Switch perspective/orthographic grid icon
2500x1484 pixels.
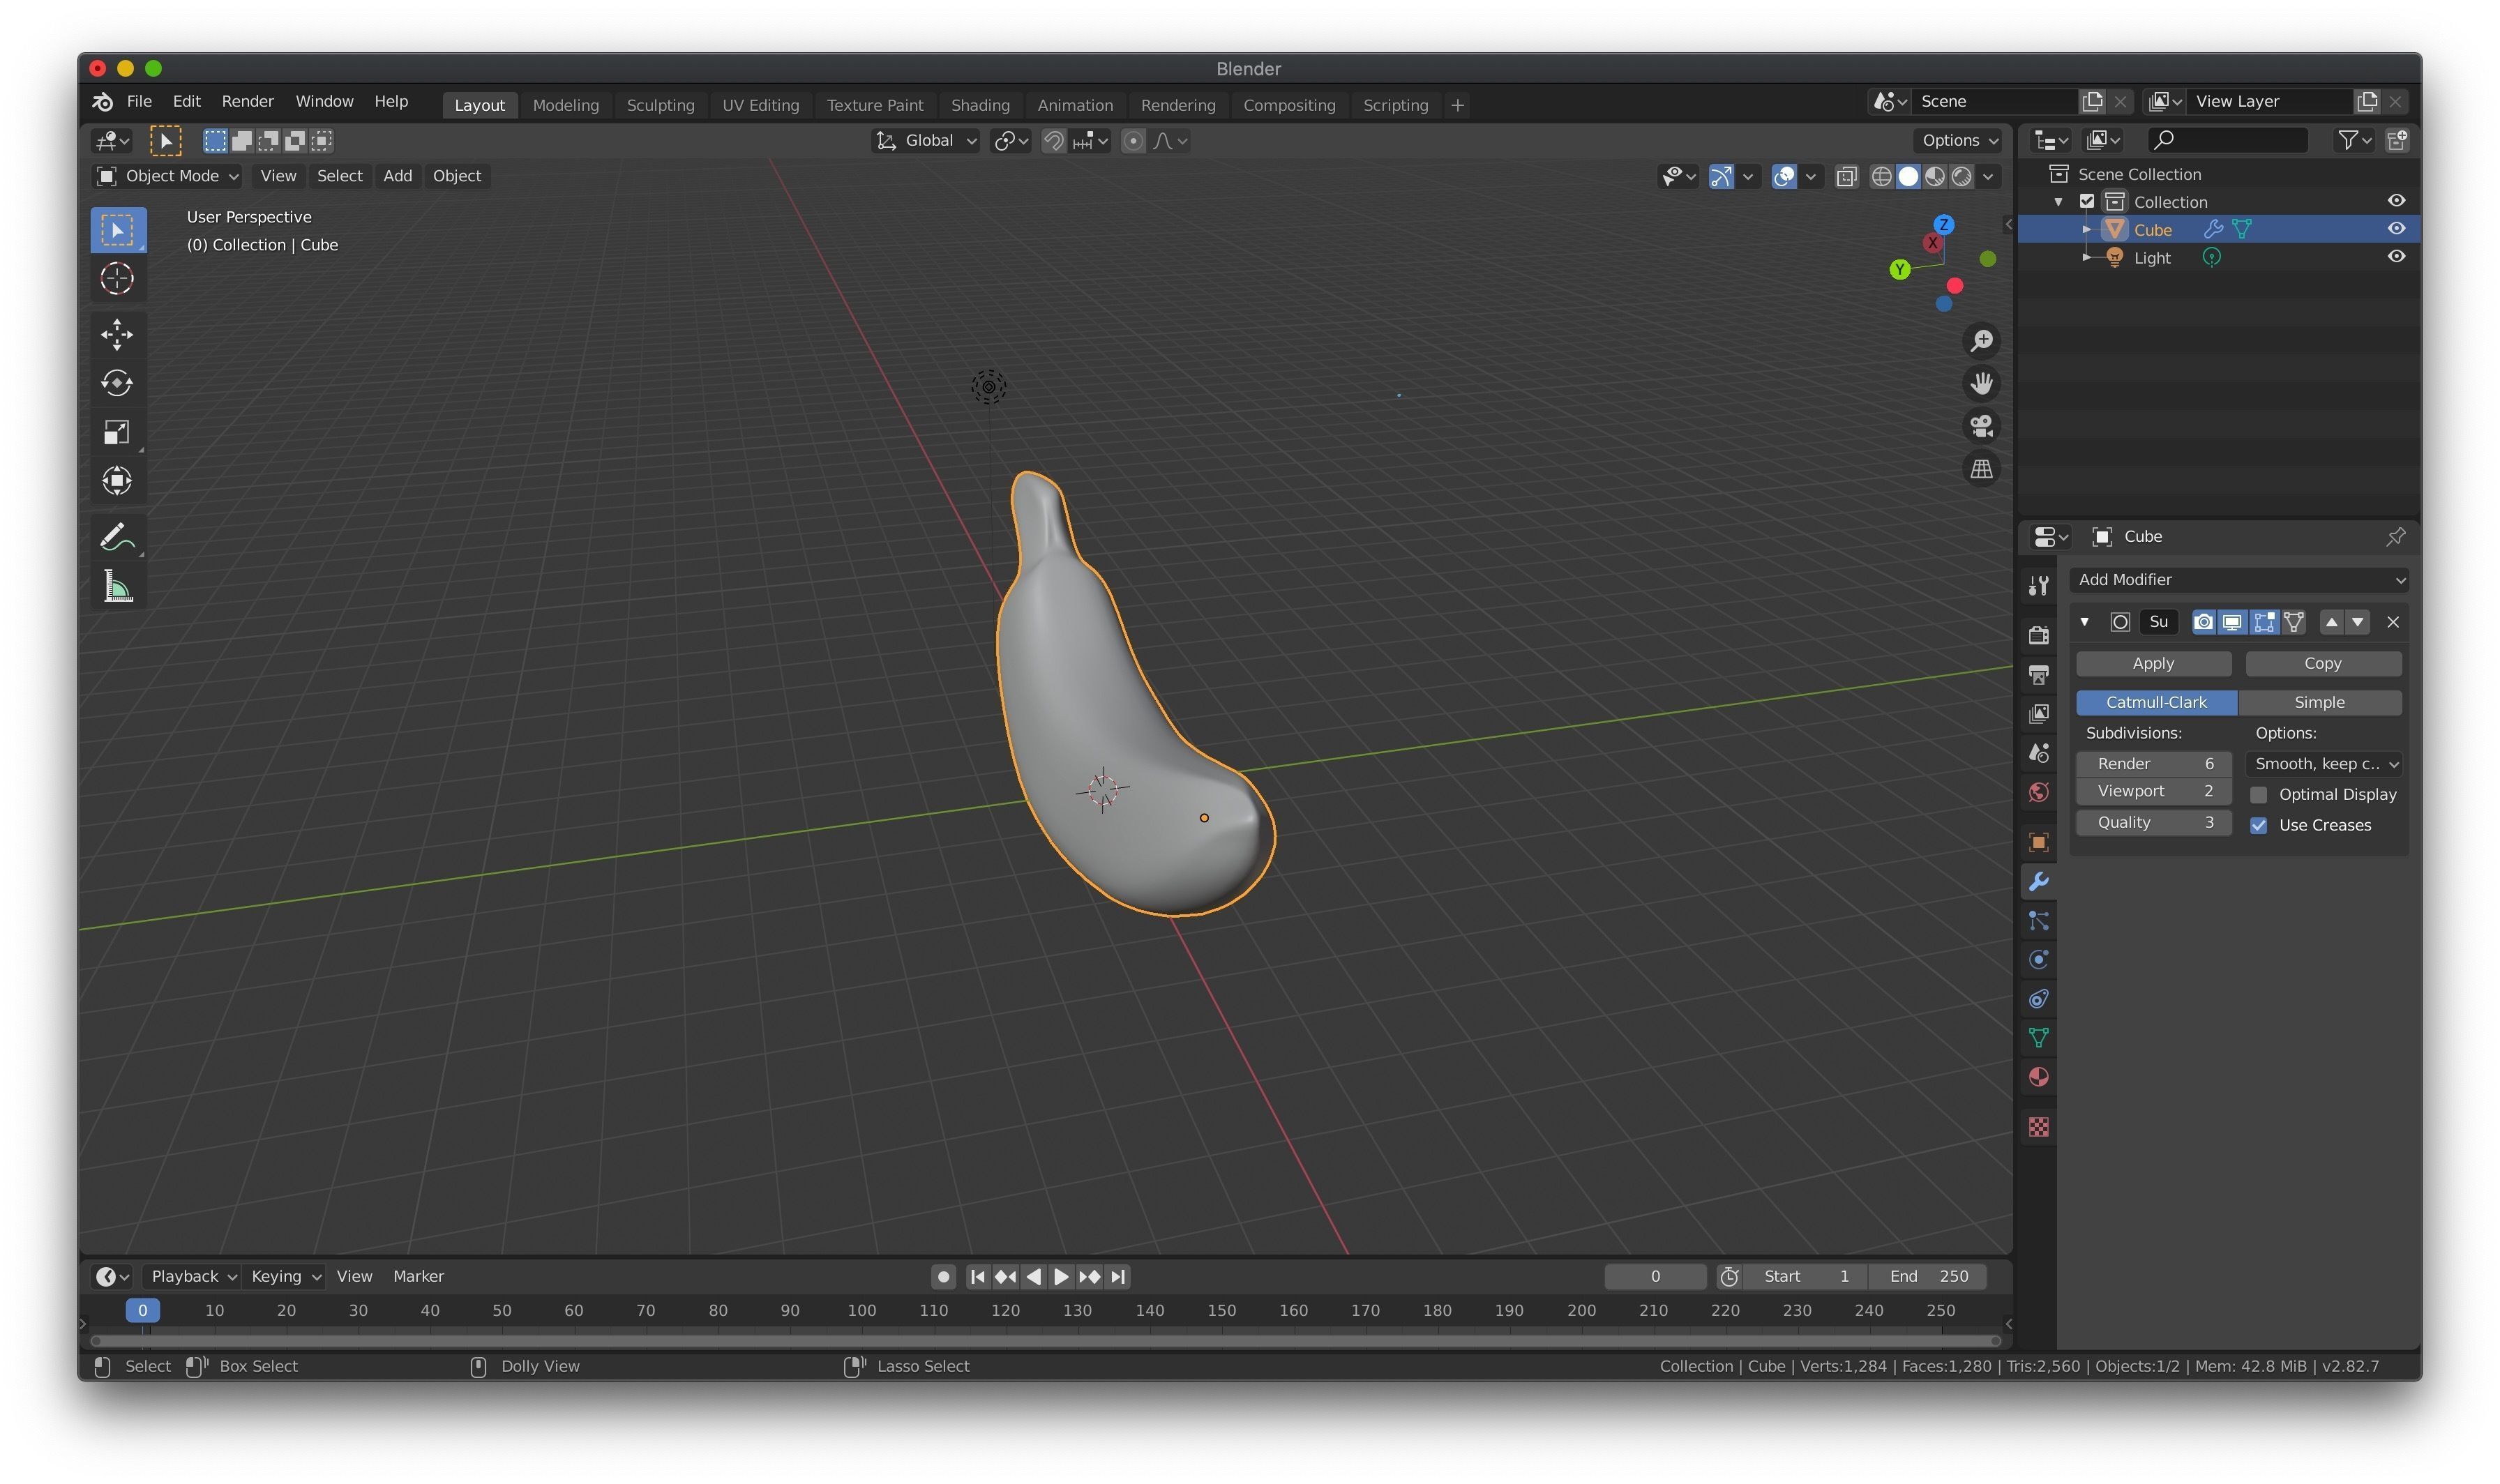click(1982, 469)
